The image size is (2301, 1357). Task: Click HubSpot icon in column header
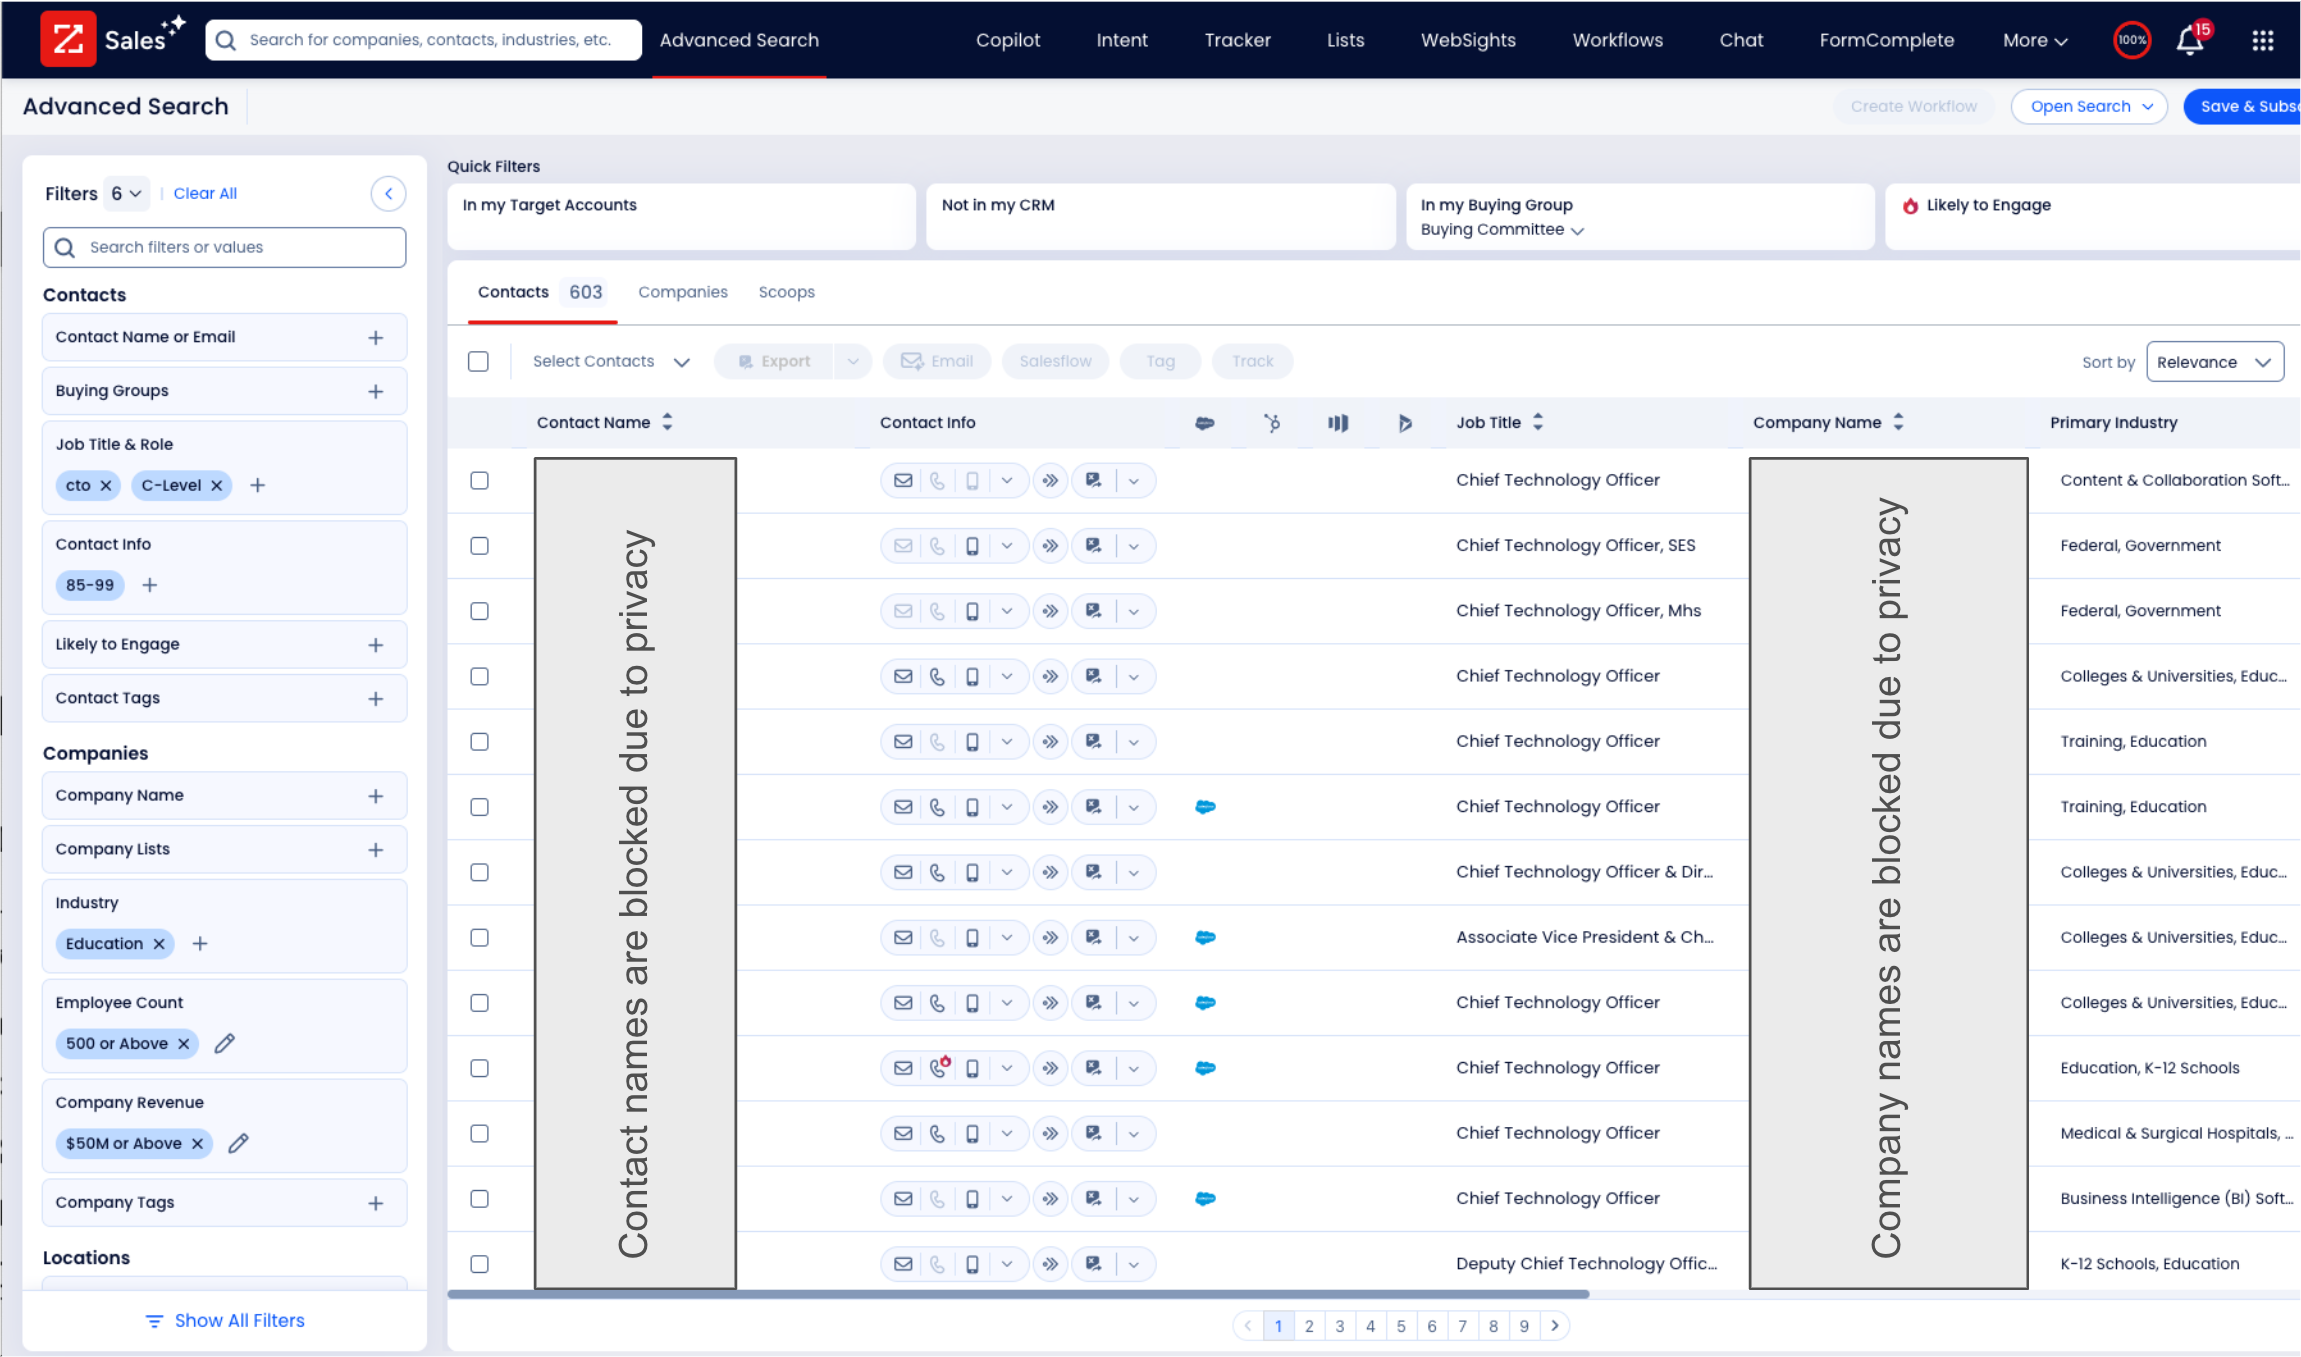pos(1271,423)
